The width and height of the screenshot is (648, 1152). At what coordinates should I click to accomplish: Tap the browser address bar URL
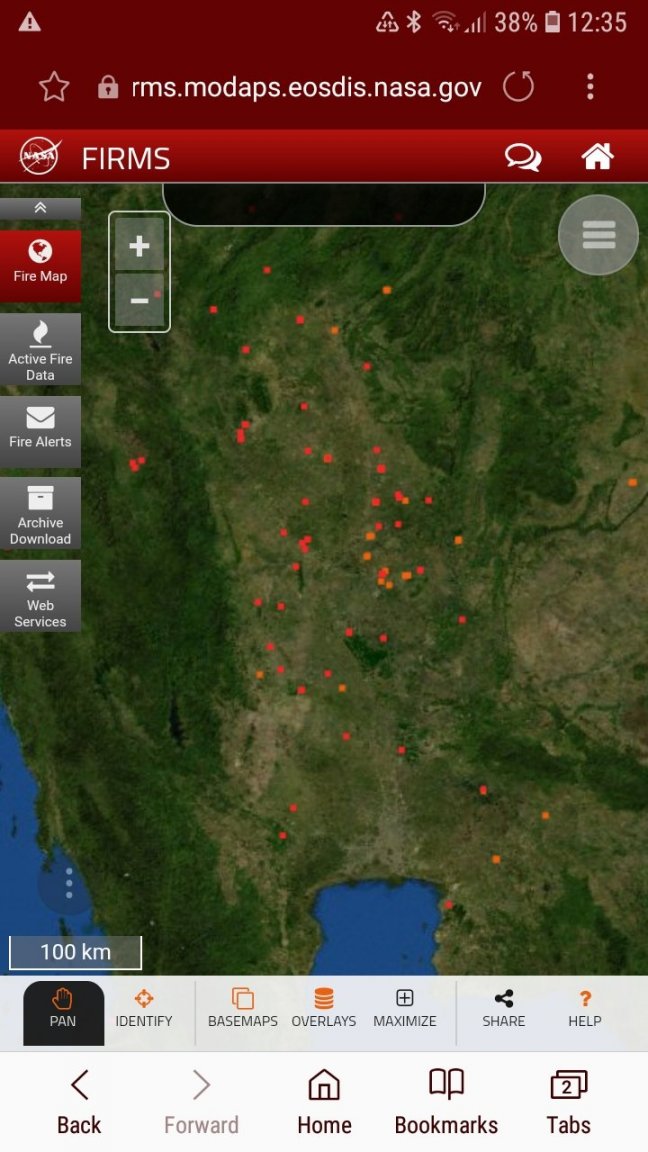coord(306,87)
